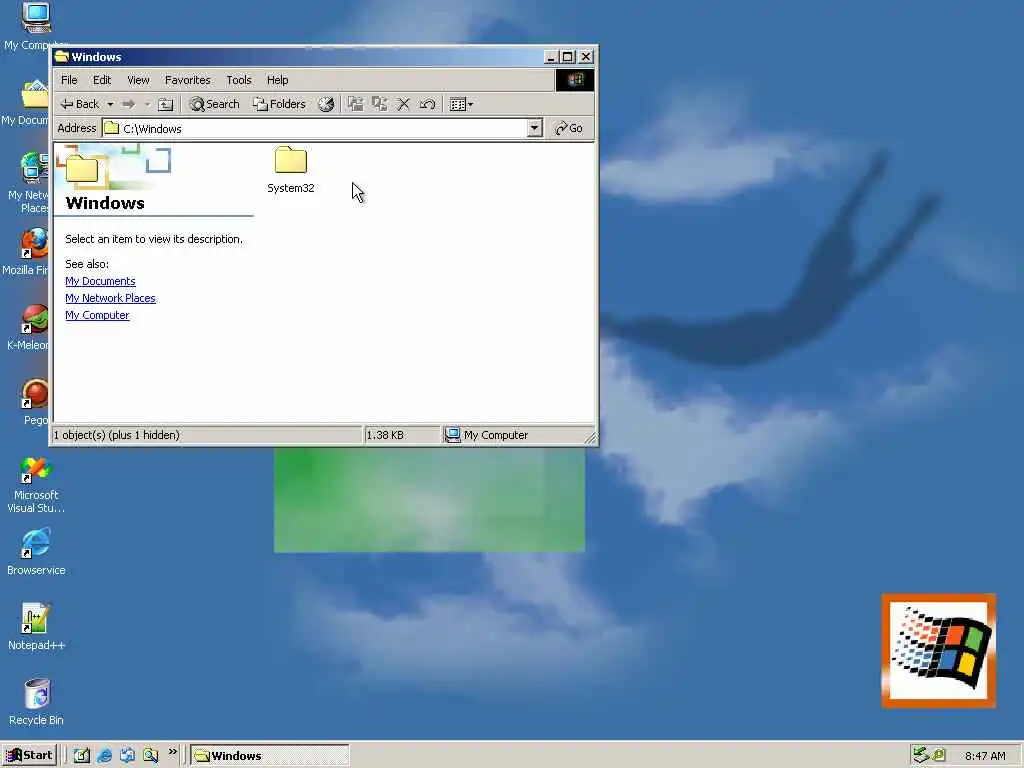The image size is (1024, 768).
Task: Open the Tools menu
Action: click(x=239, y=80)
